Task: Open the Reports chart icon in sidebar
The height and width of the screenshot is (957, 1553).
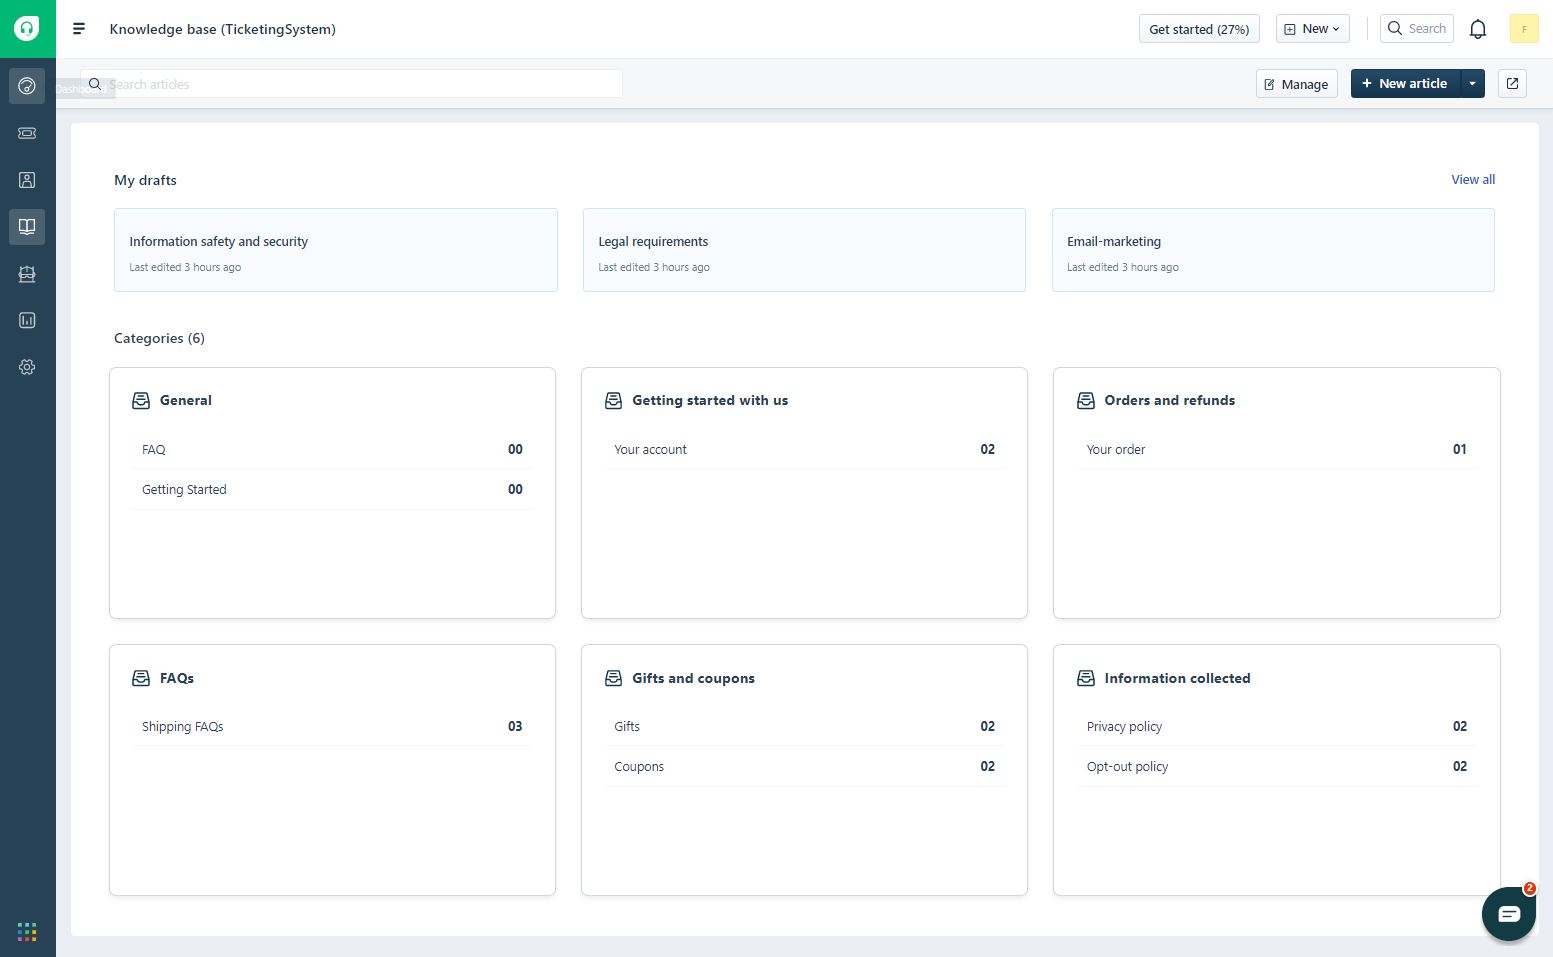Action: click(27, 320)
